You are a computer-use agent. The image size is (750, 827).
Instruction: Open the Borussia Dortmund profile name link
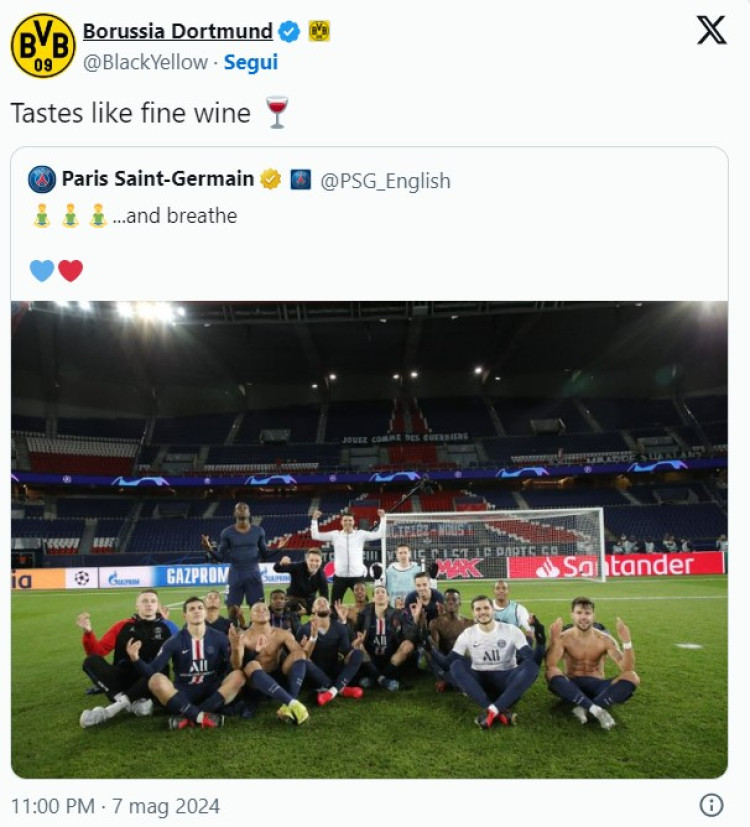(x=178, y=31)
